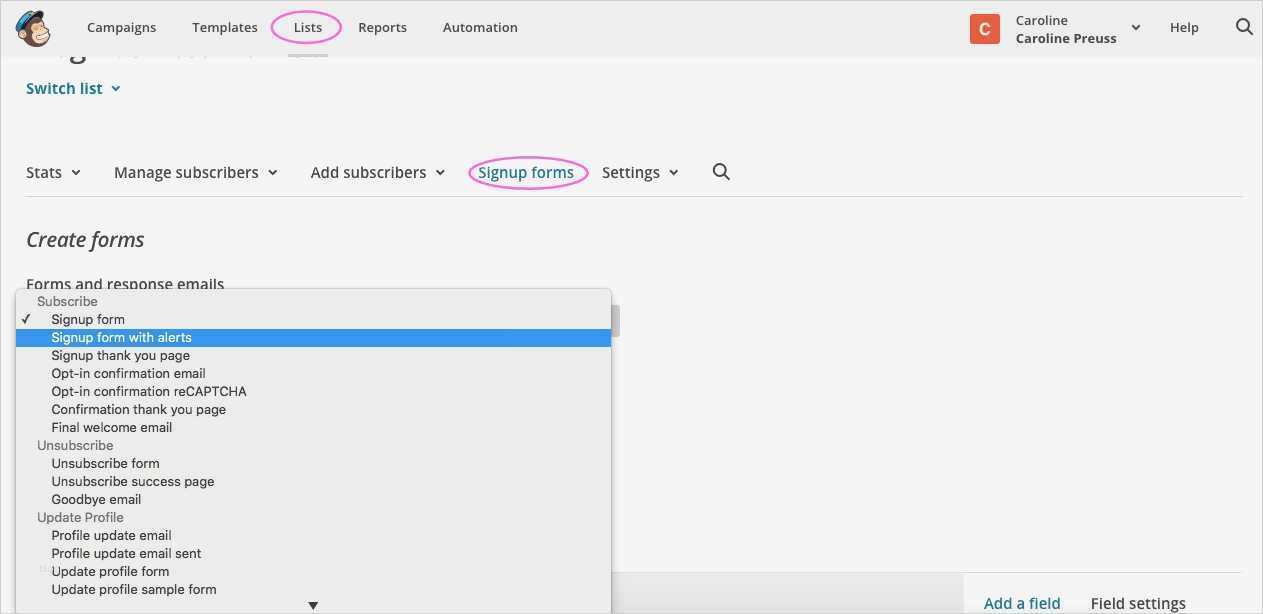Open the Lists page
Viewport: 1263px width, 614px height.
pyautogui.click(x=308, y=27)
